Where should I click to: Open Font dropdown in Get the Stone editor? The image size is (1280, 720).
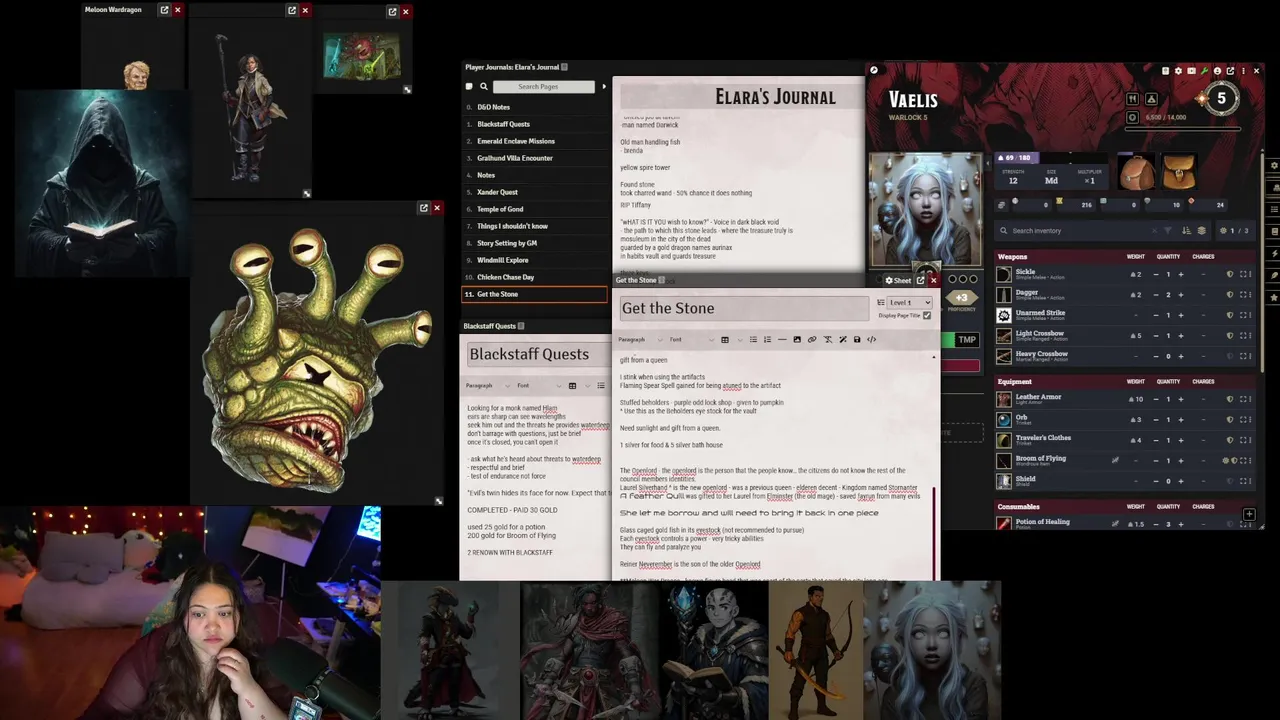click(691, 339)
